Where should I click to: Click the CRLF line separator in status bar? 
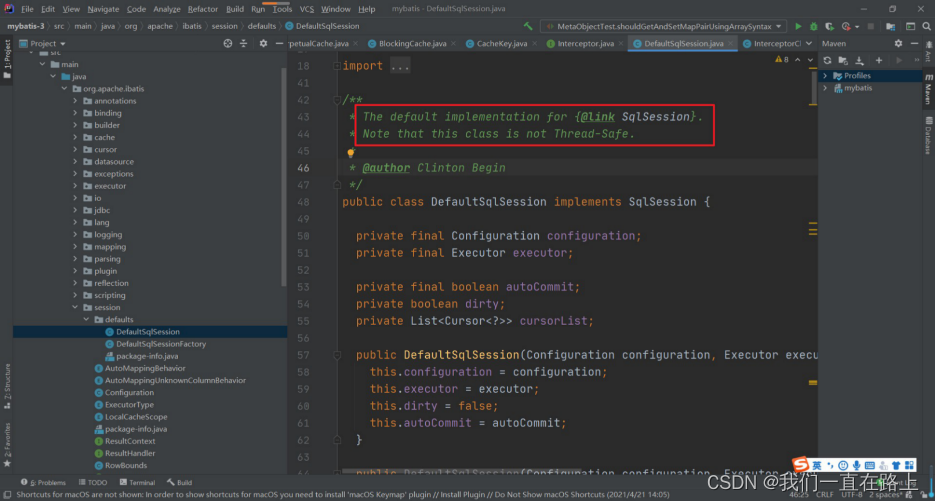pyautogui.click(x=825, y=495)
